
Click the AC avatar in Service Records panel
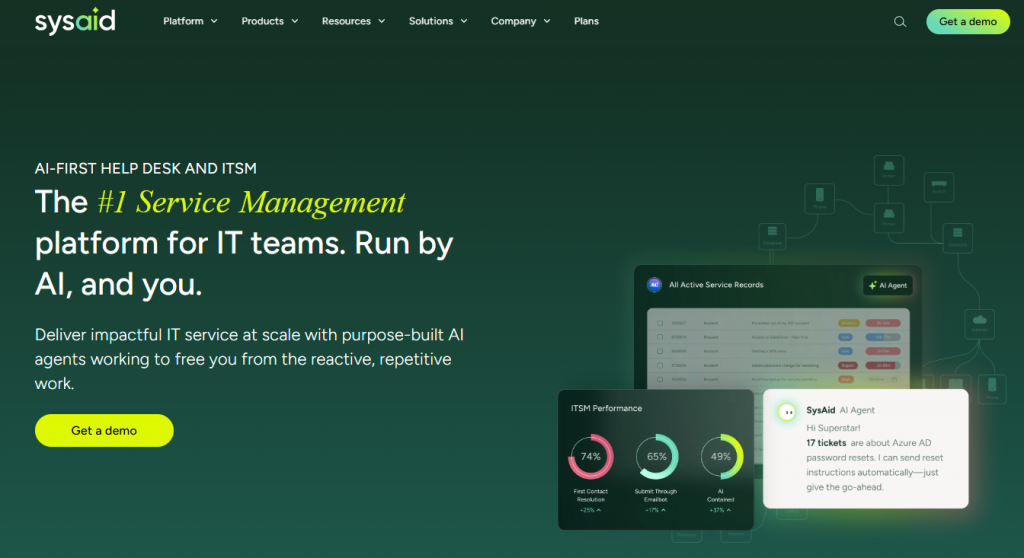click(x=654, y=285)
